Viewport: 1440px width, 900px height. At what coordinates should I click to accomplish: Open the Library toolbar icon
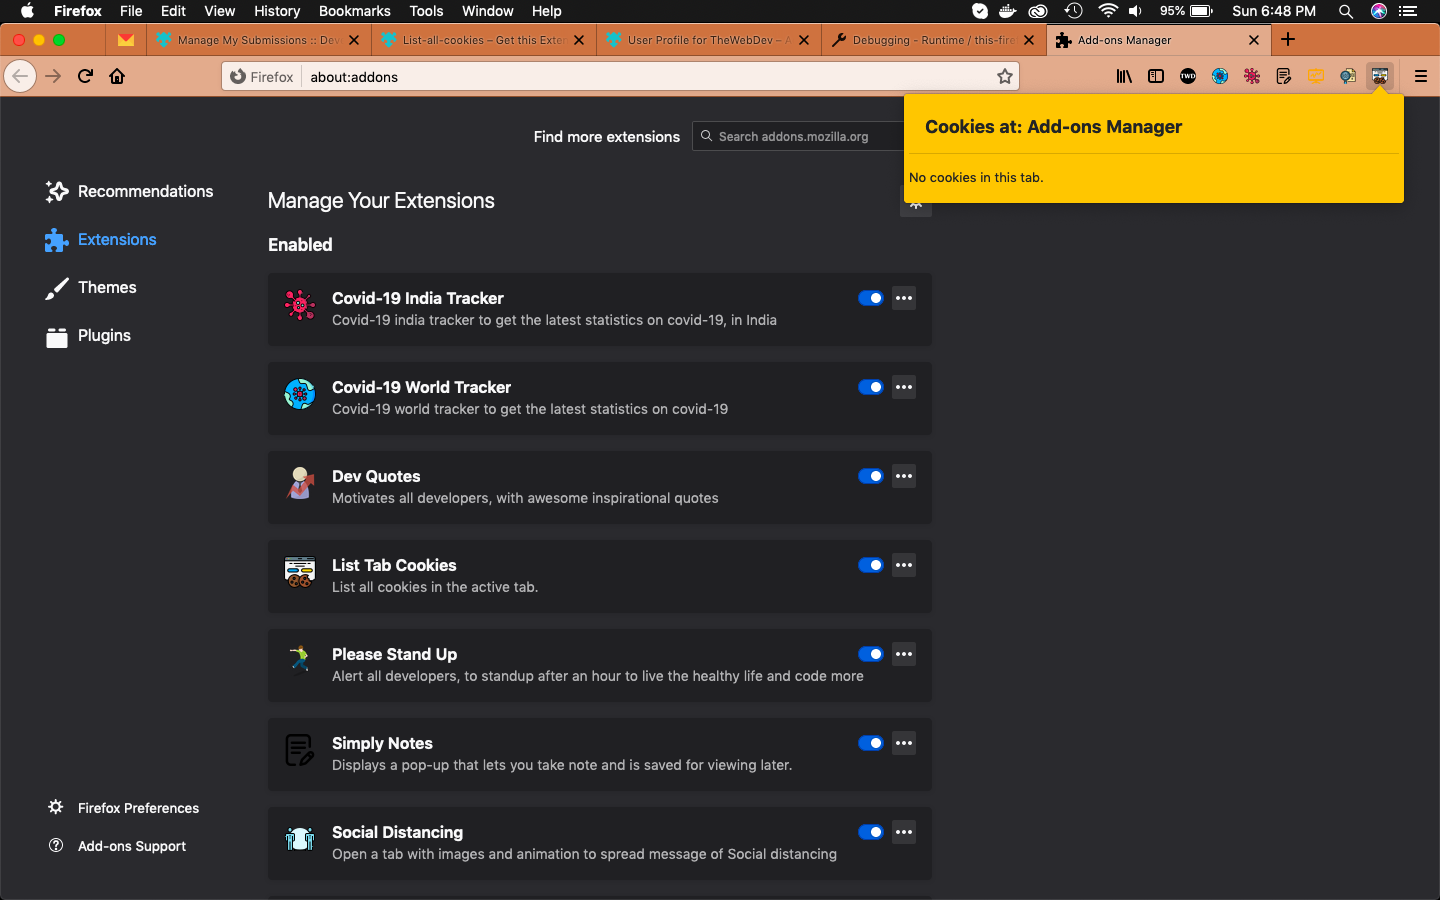(x=1124, y=76)
